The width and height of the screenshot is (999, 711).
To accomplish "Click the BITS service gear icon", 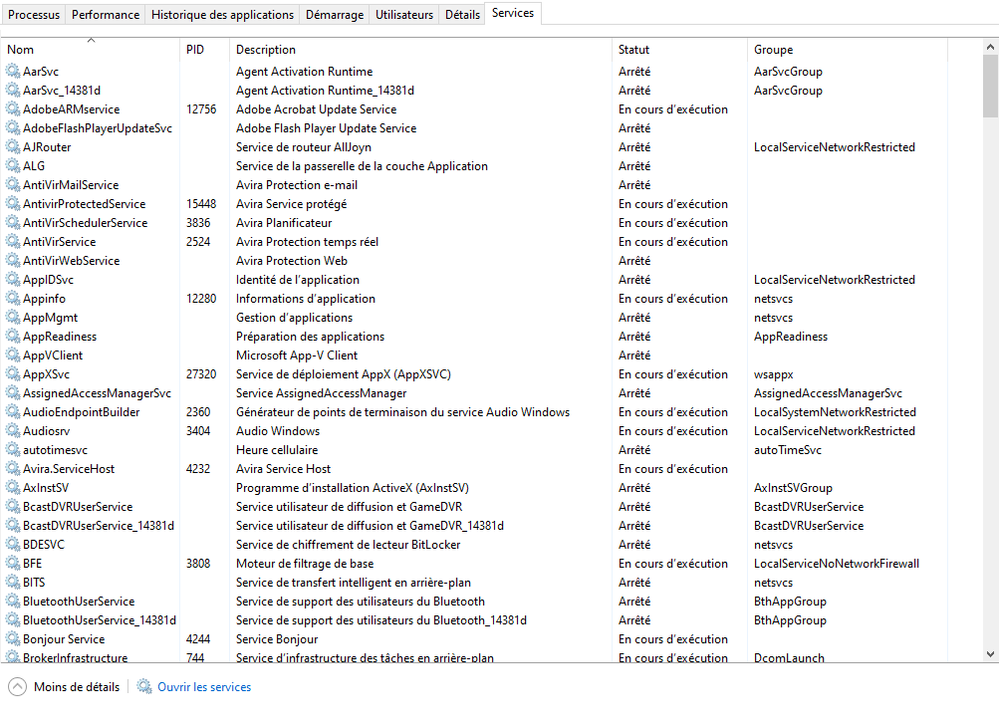I will click(13, 582).
